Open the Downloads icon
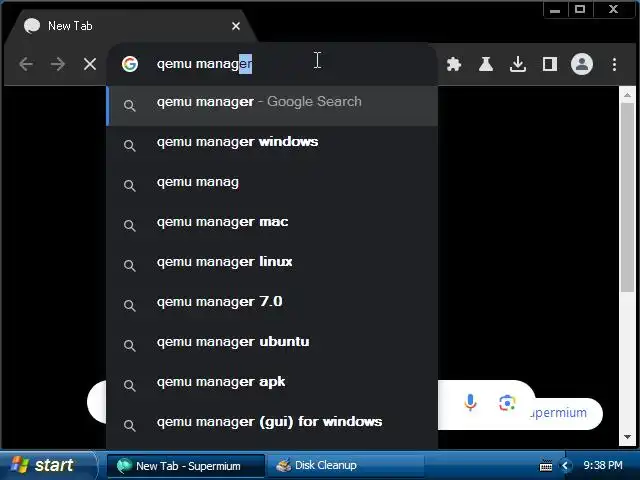The width and height of the screenshot is (640, 480). 518,64
